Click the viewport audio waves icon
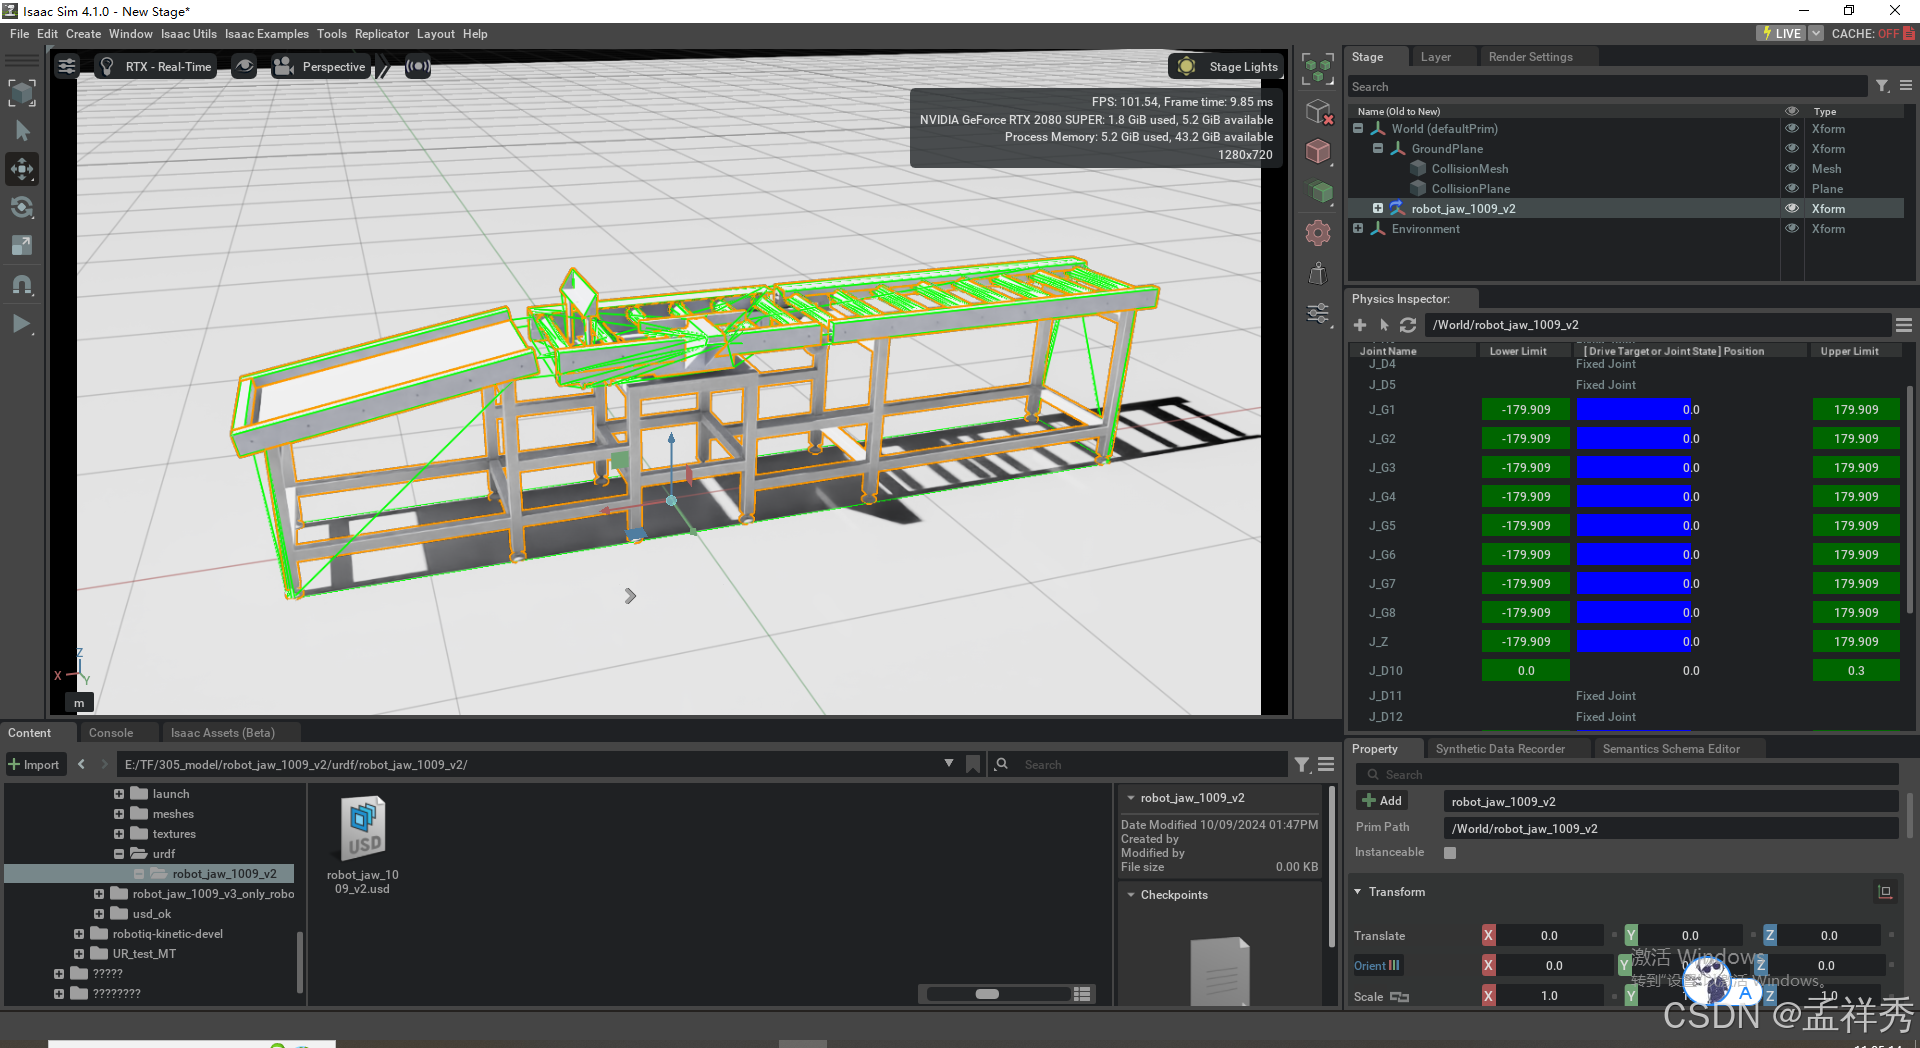This screenshot has height=1048, width=1920. point(418,66)
